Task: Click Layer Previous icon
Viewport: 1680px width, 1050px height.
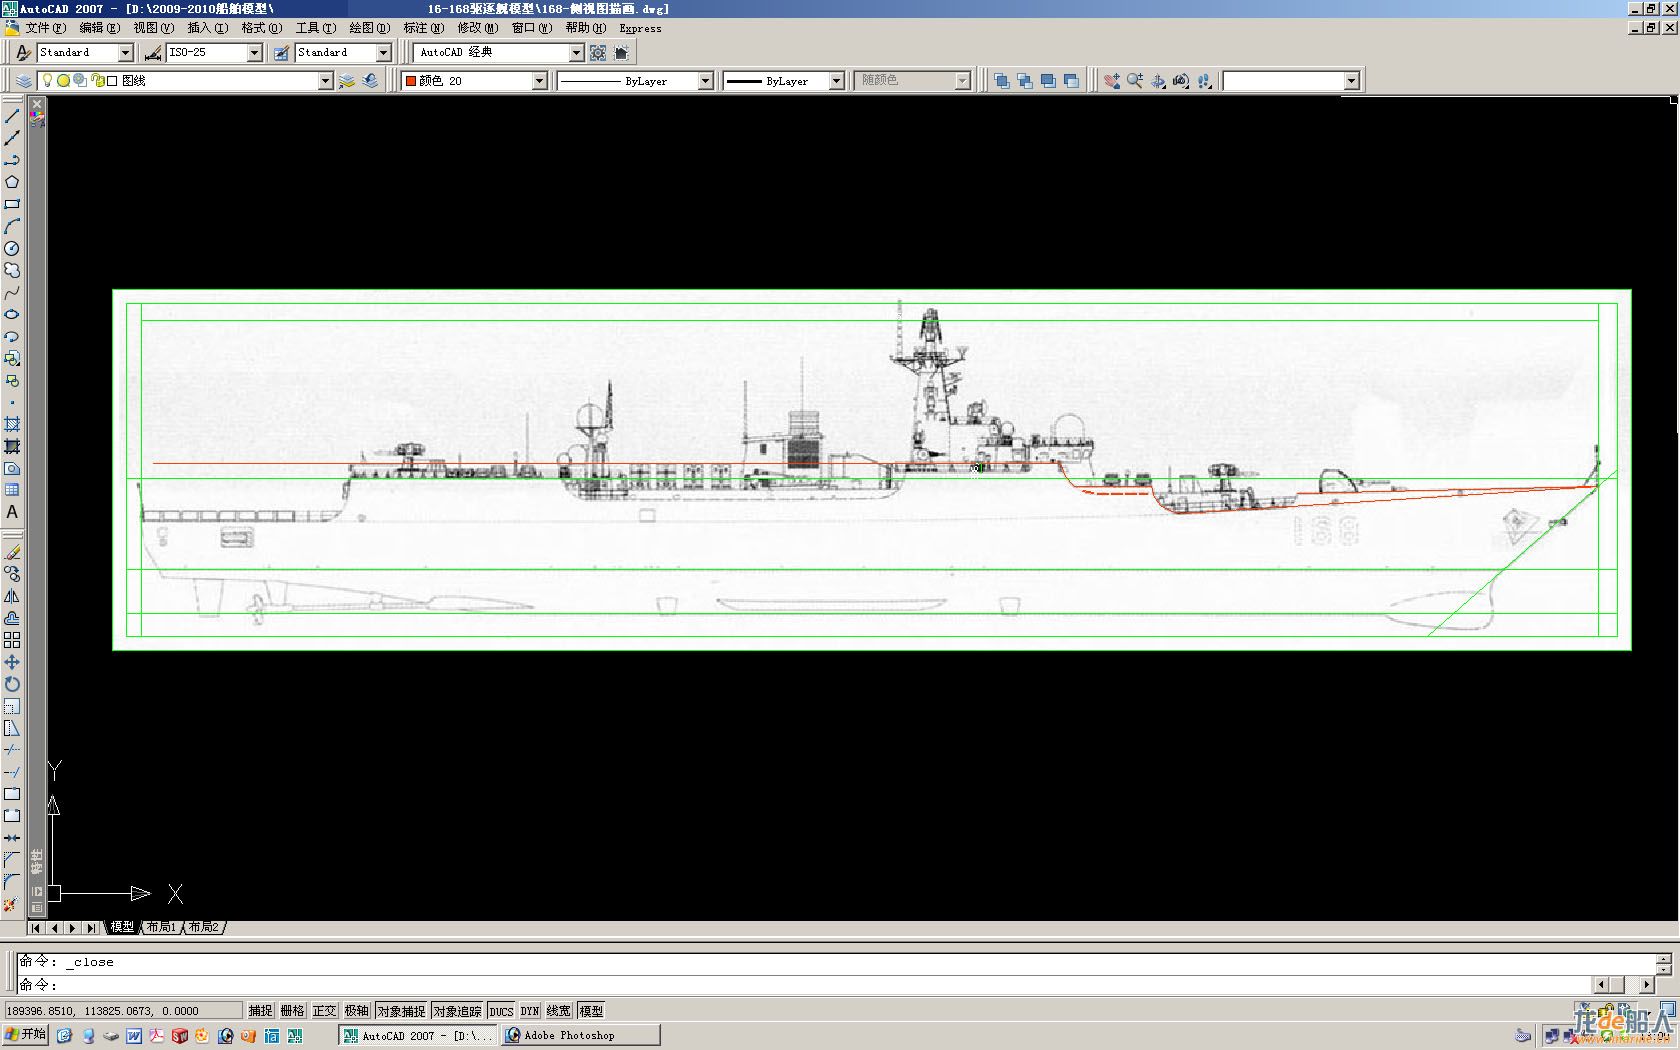Action: [370, 81]
